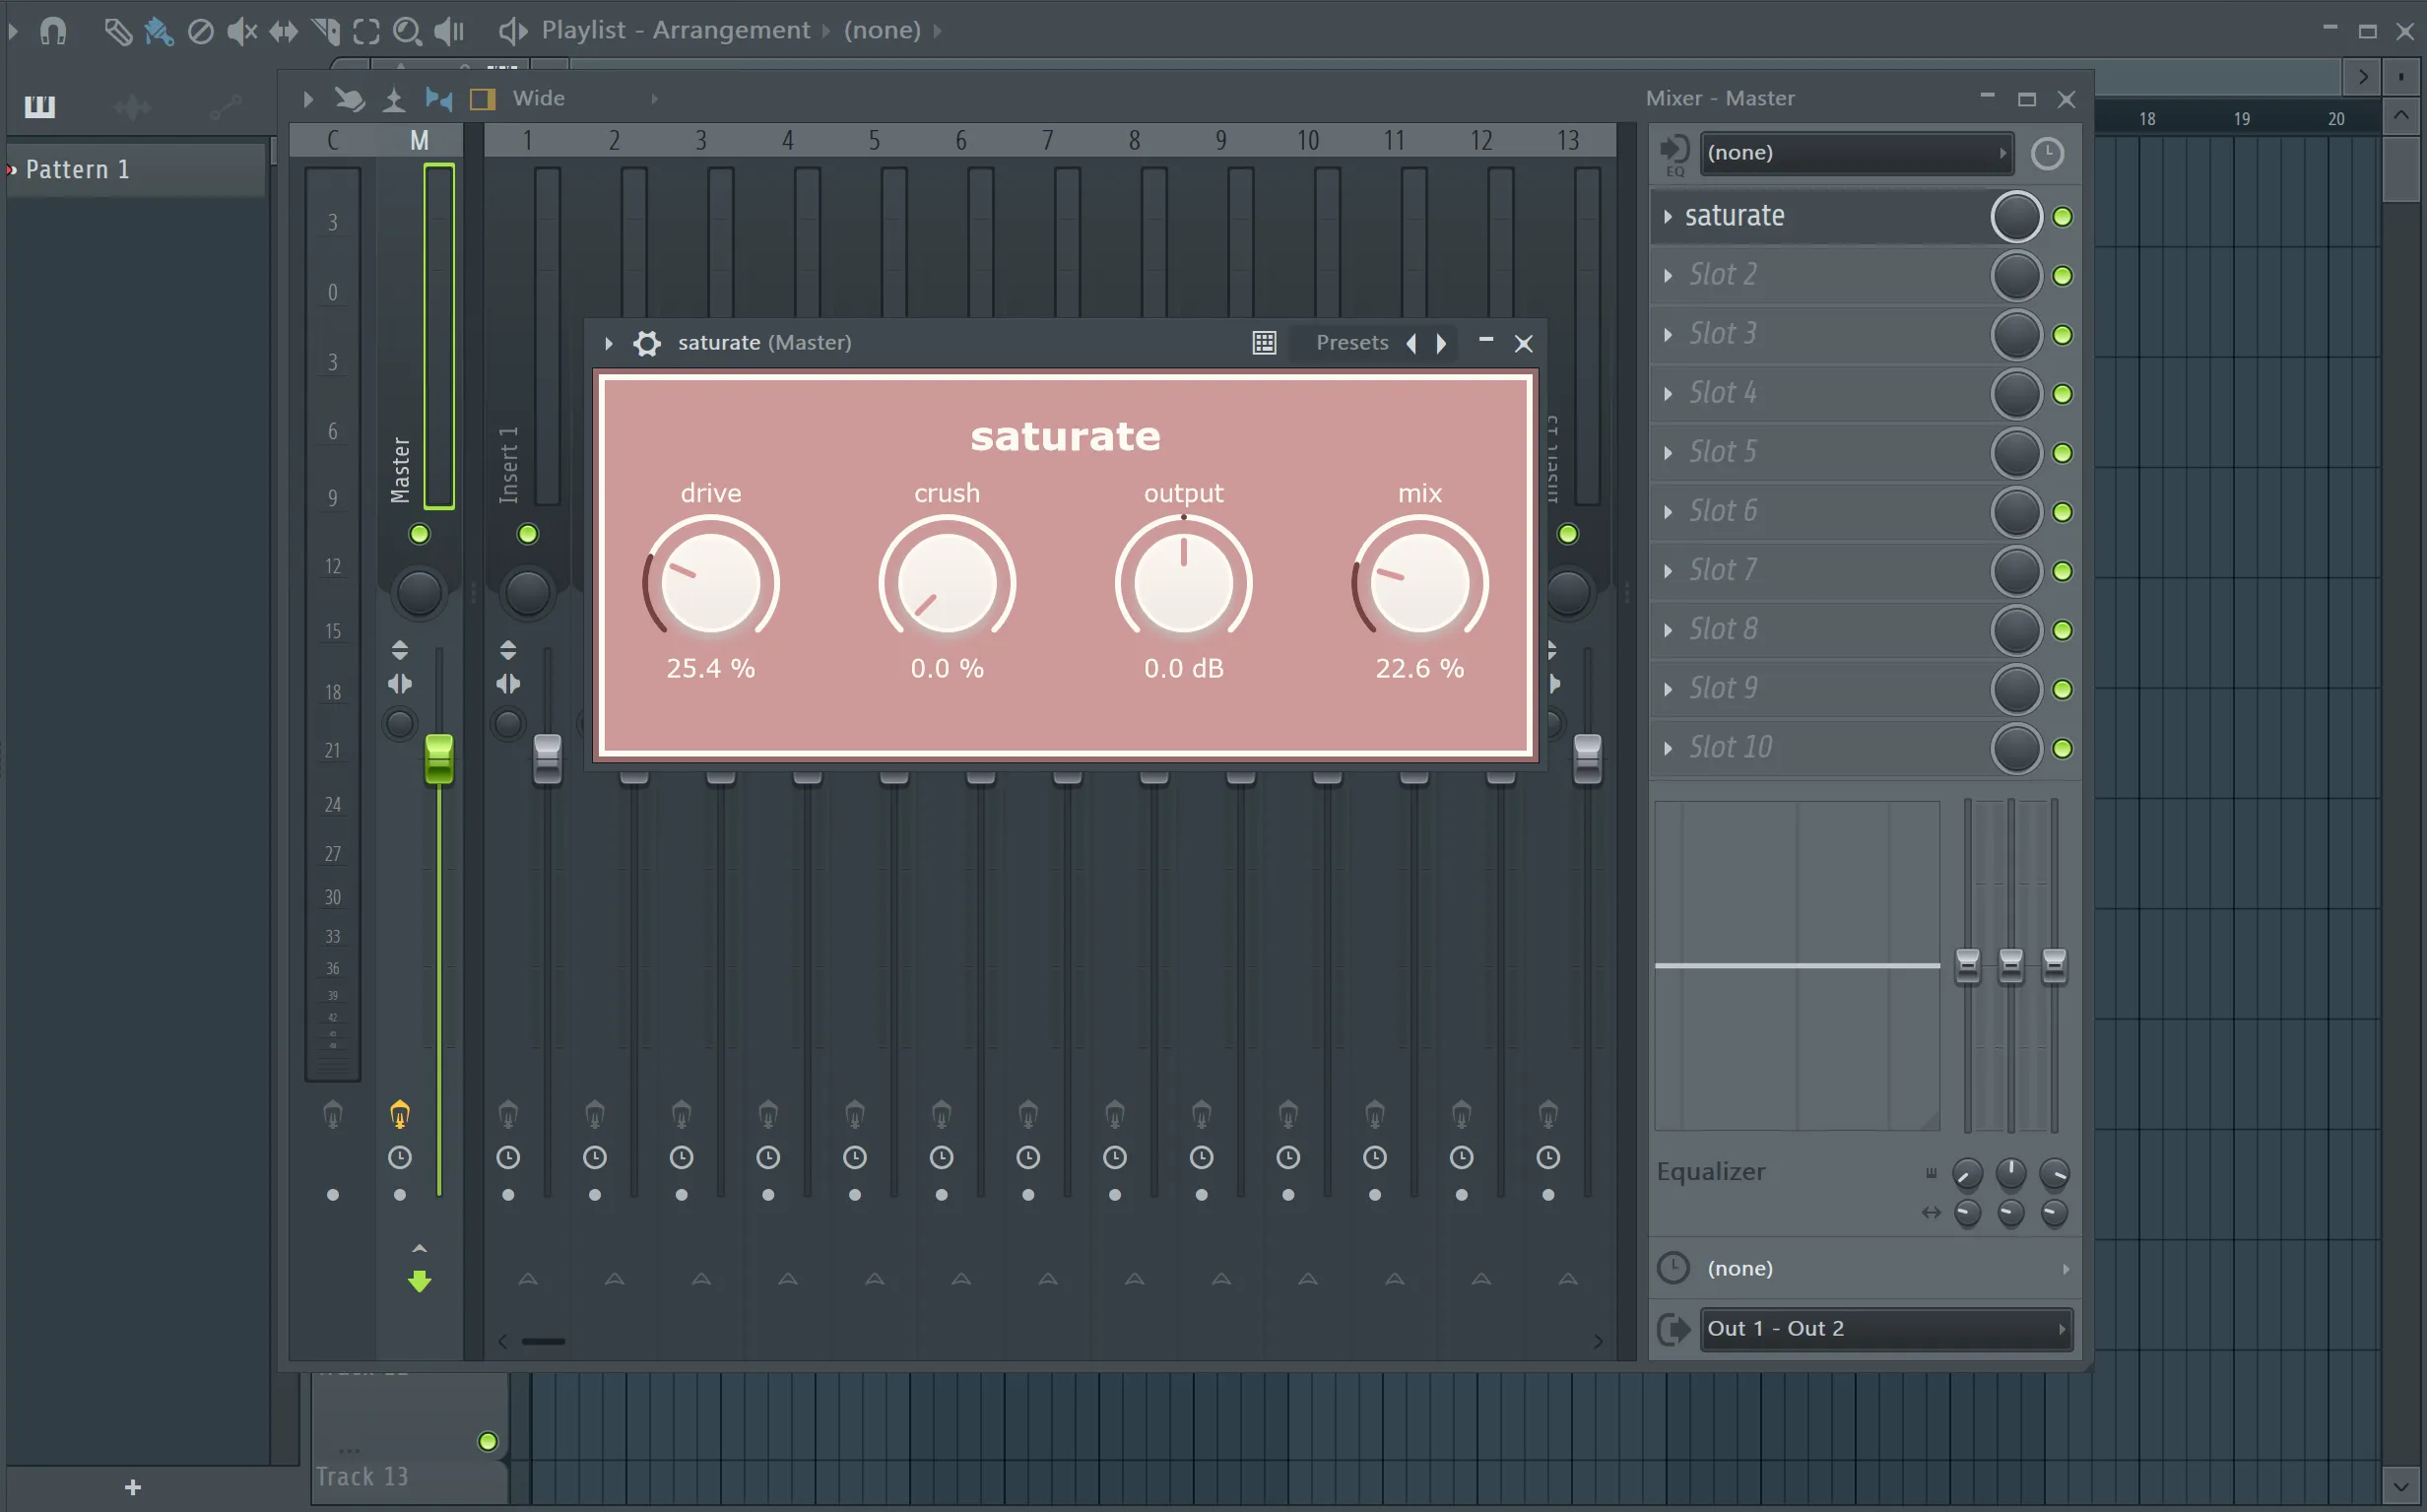The image size is (2427, 1512).
Task: Open the latency compensation clock icon
Action: [2047, 153]
